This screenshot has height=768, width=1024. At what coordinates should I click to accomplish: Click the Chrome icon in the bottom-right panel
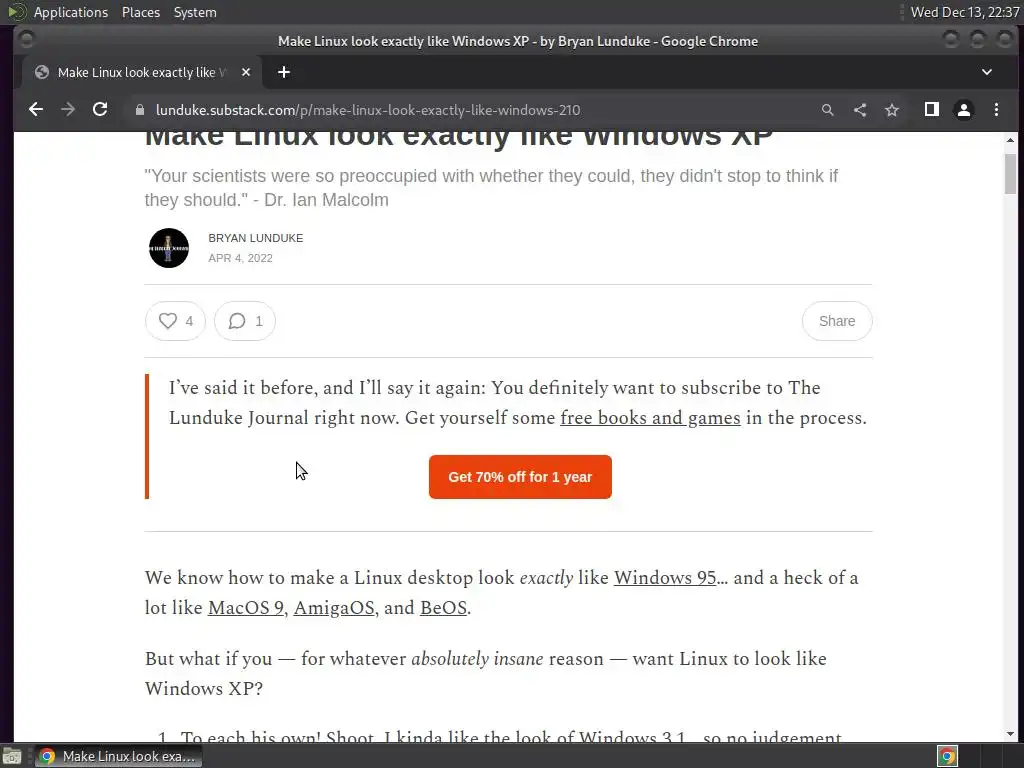(947, 756)
